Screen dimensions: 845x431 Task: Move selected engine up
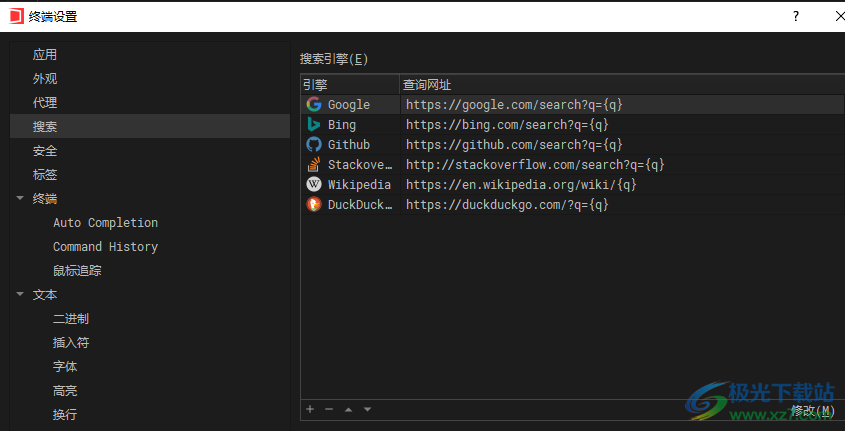coord(348,409)
